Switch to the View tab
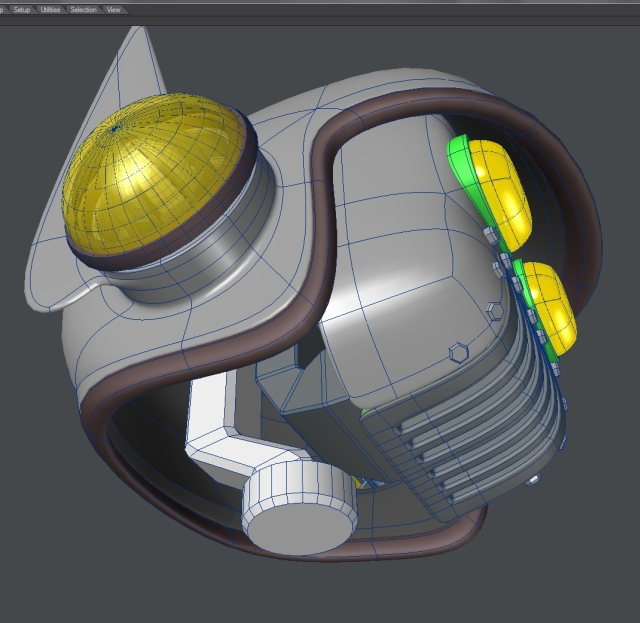This screenshot has height=623, width=640. pos(114,9)
